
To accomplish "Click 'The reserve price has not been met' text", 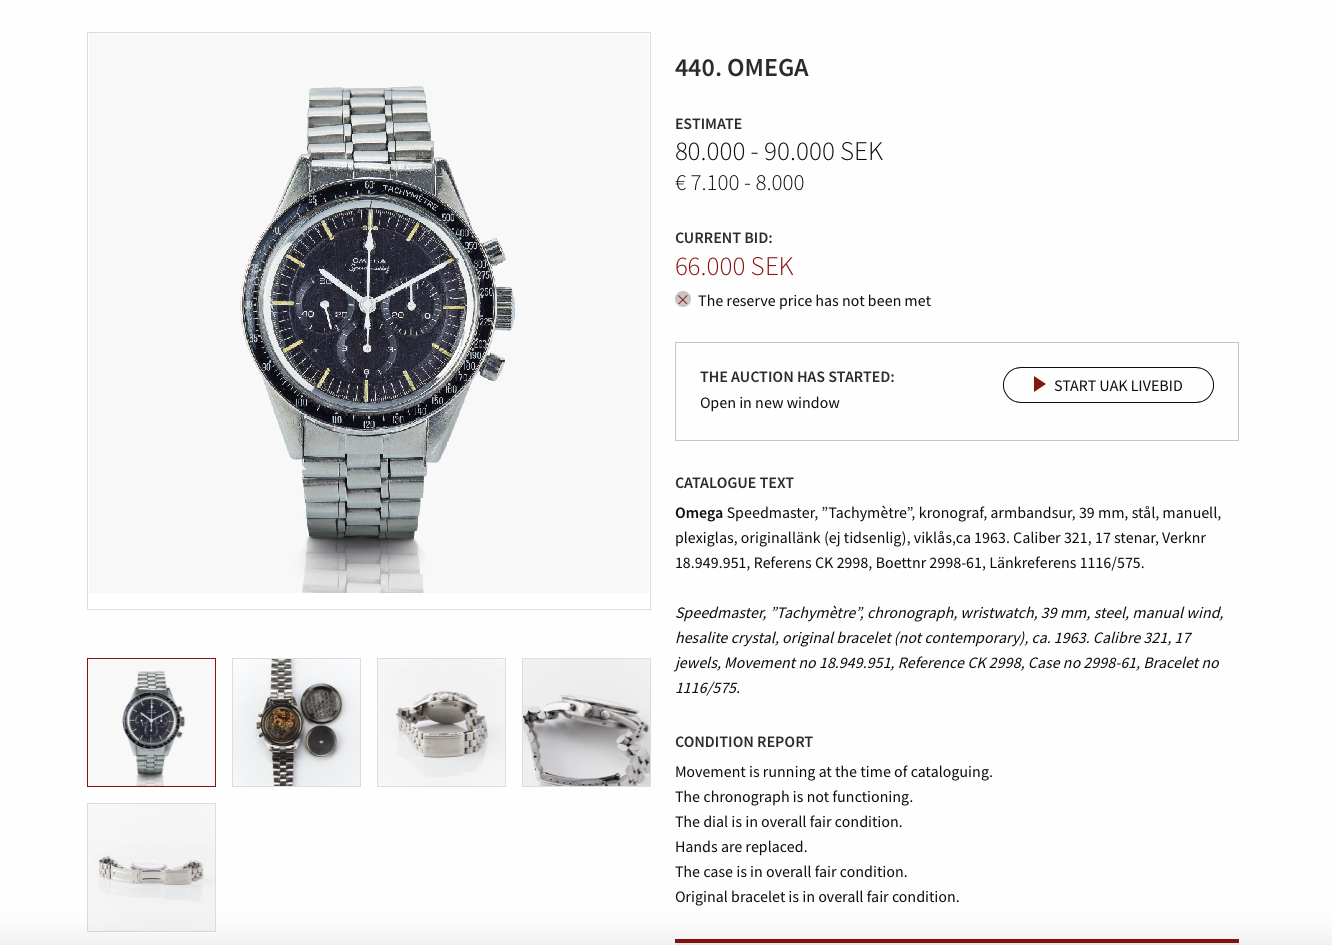I will pos(814,301).
